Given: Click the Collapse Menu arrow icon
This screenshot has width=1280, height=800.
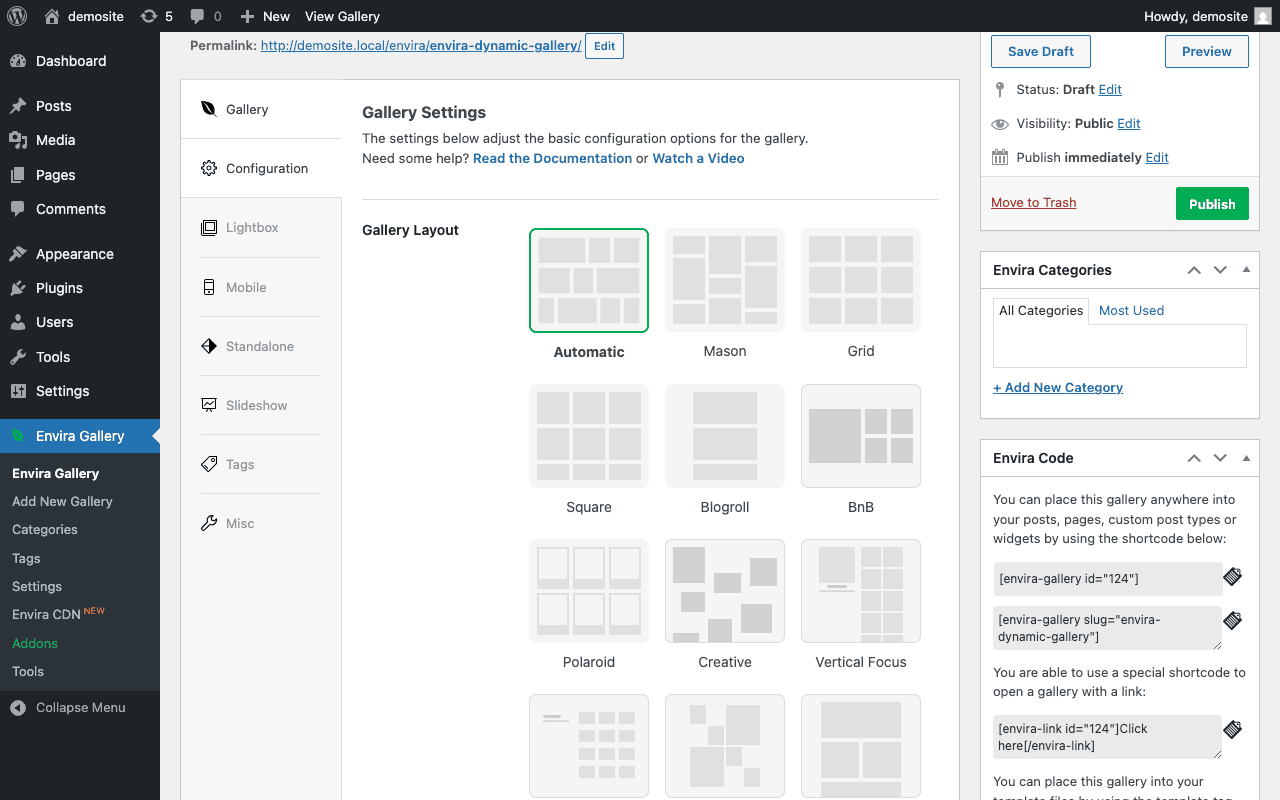Looking at the screenshot, I should click(x=18, y=707).
